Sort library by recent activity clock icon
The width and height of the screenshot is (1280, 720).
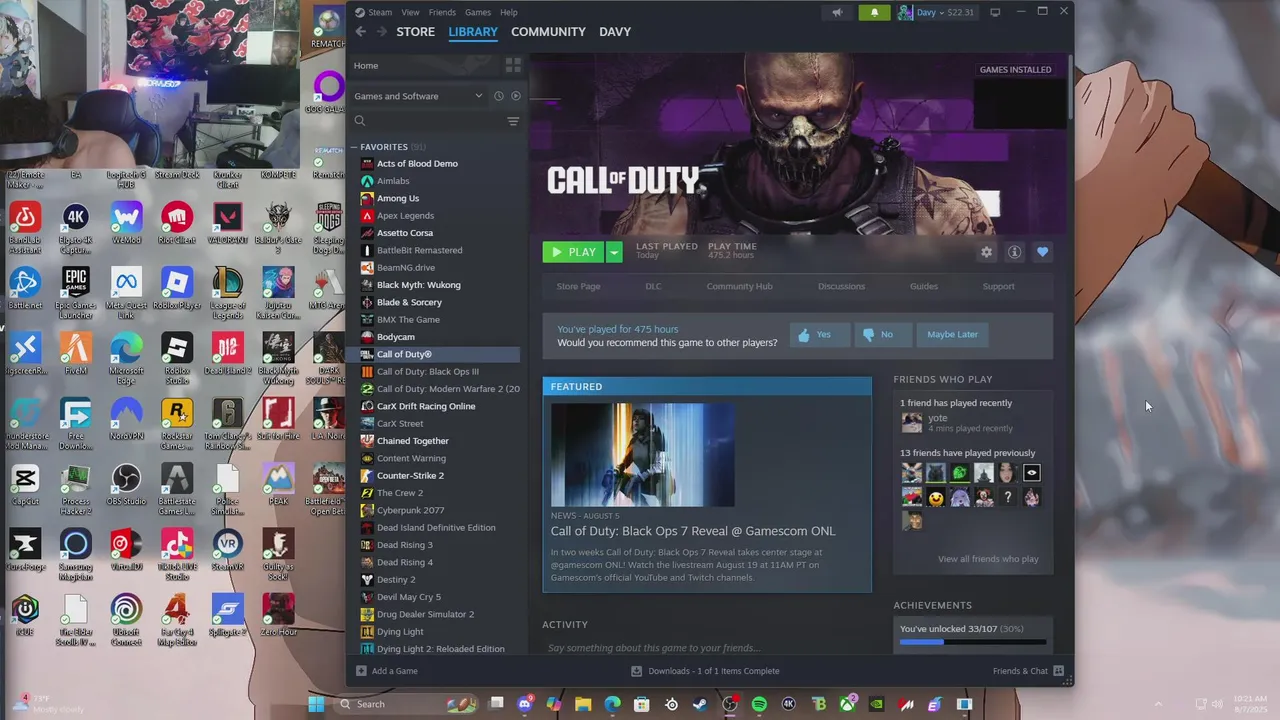click(x=499, y=96)
